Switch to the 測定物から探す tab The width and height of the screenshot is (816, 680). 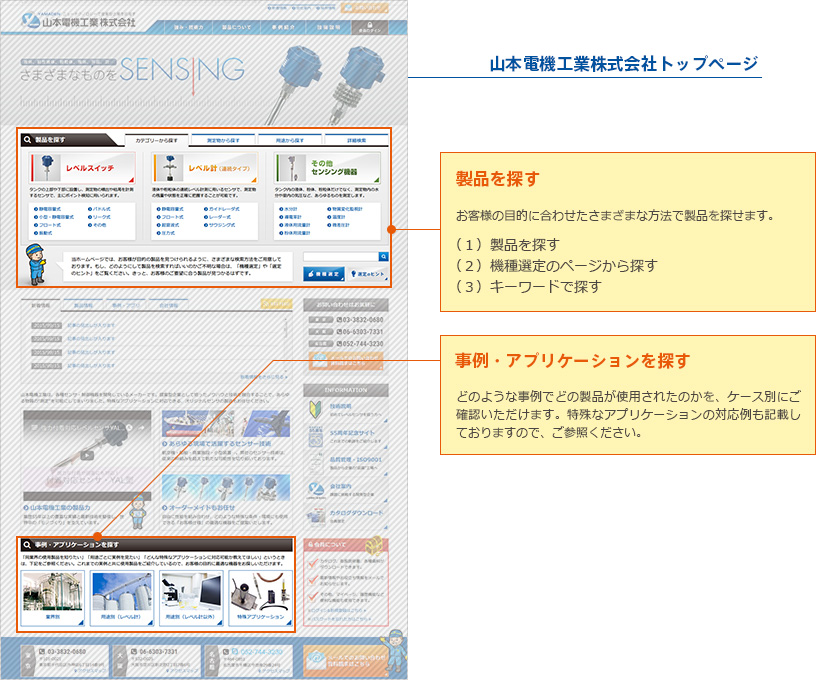tap(222, 140)
